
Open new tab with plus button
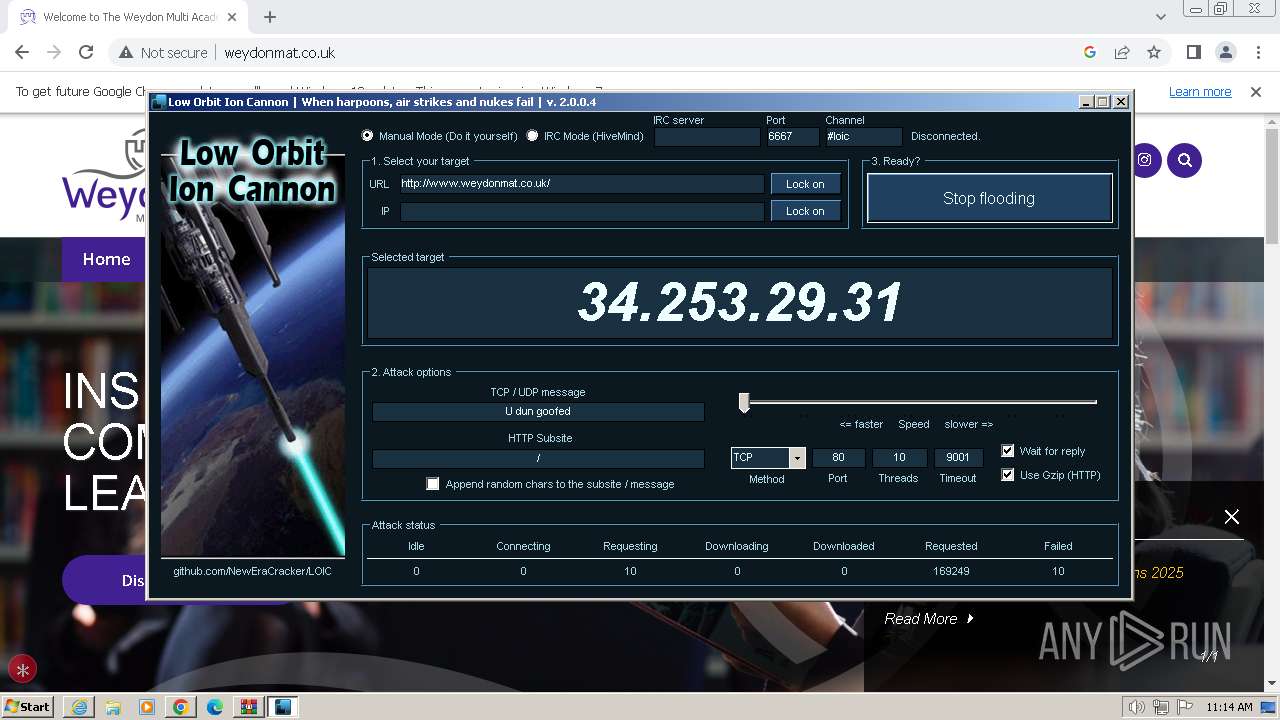[270, 17]
